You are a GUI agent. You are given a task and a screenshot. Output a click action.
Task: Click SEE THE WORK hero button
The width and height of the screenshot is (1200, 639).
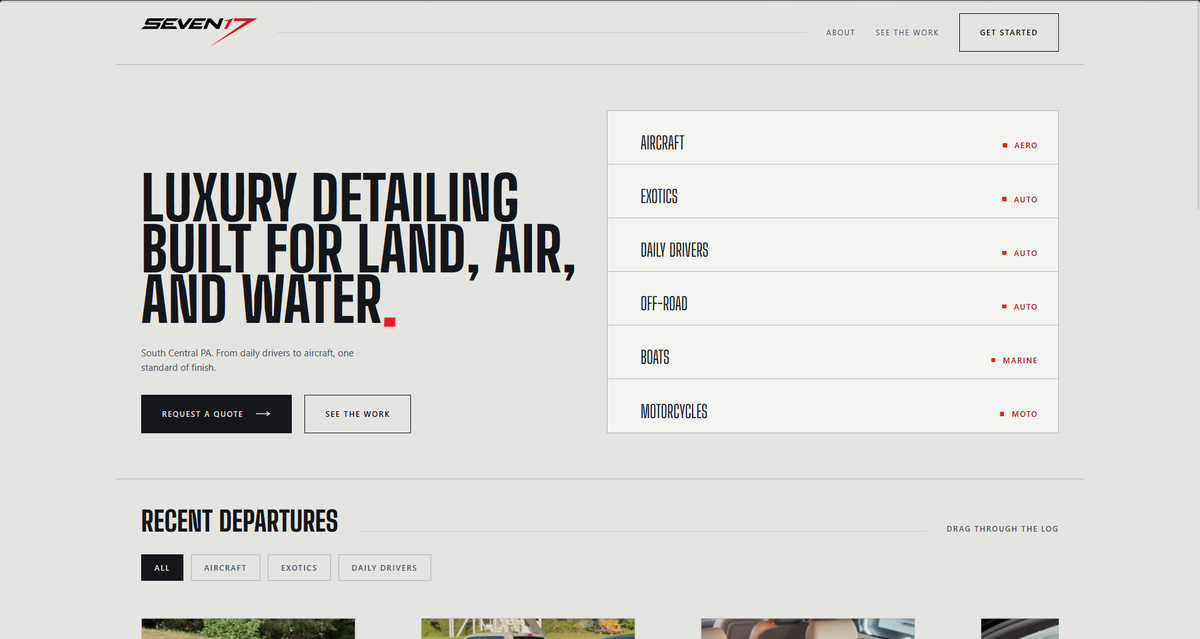[x=357, y=414]
